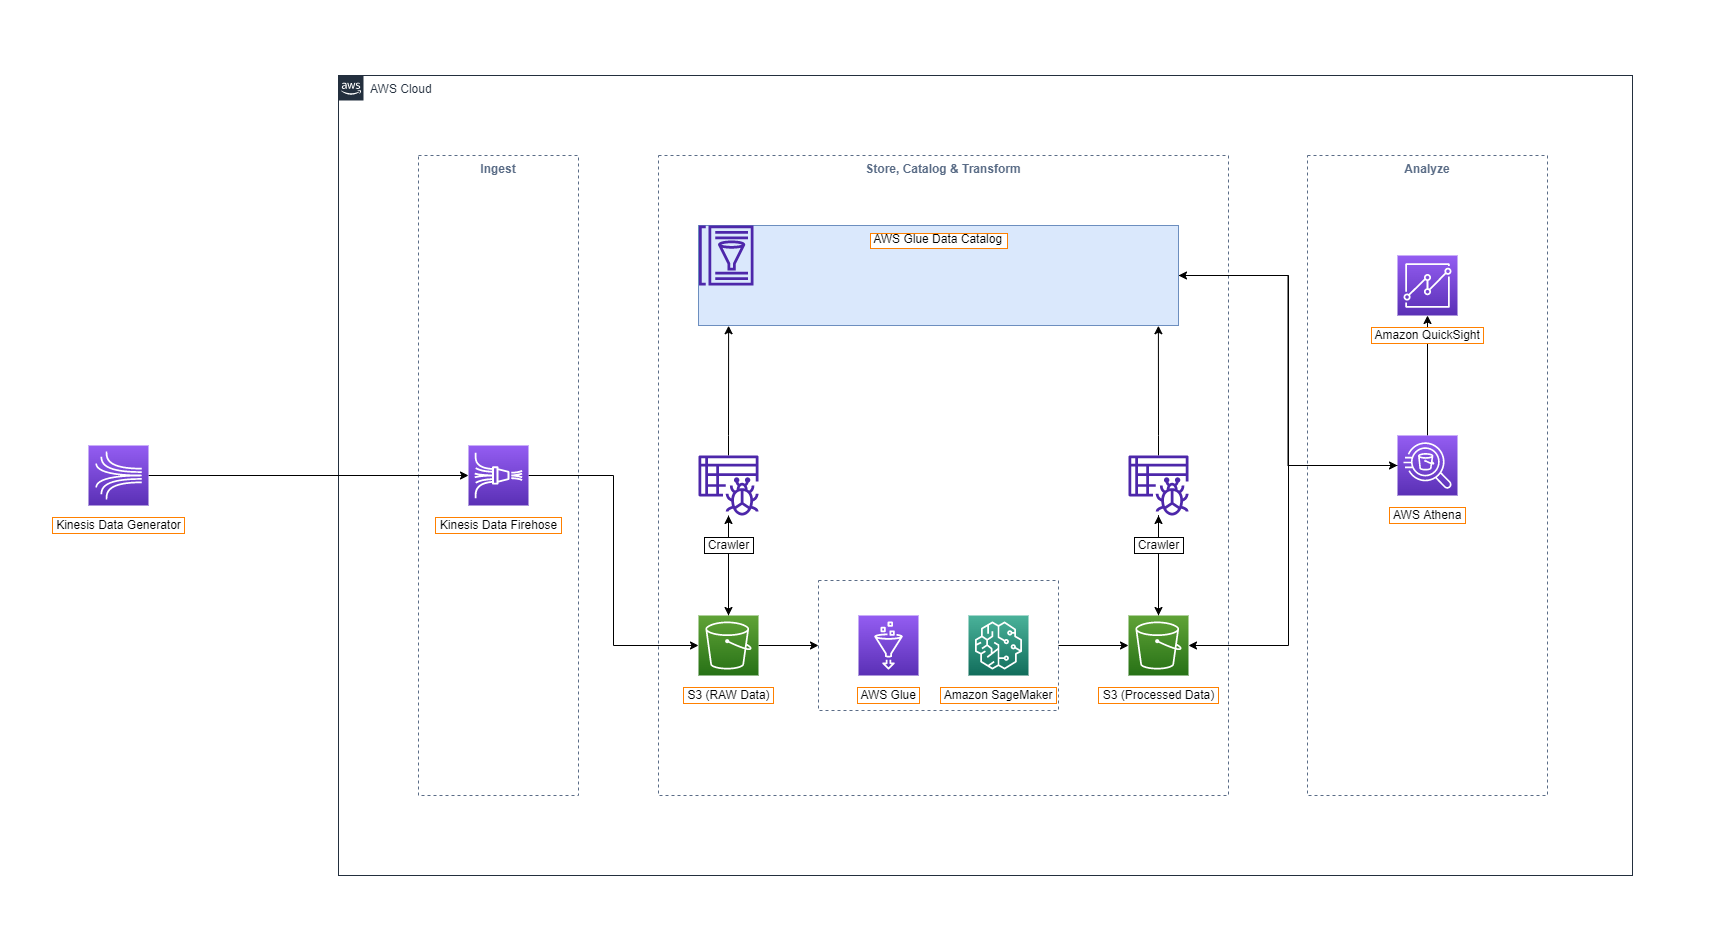The height and width of the screenshot is (935, 1711).
Task: Select the 'AWS Glue' label
Action: pos(888,695)
